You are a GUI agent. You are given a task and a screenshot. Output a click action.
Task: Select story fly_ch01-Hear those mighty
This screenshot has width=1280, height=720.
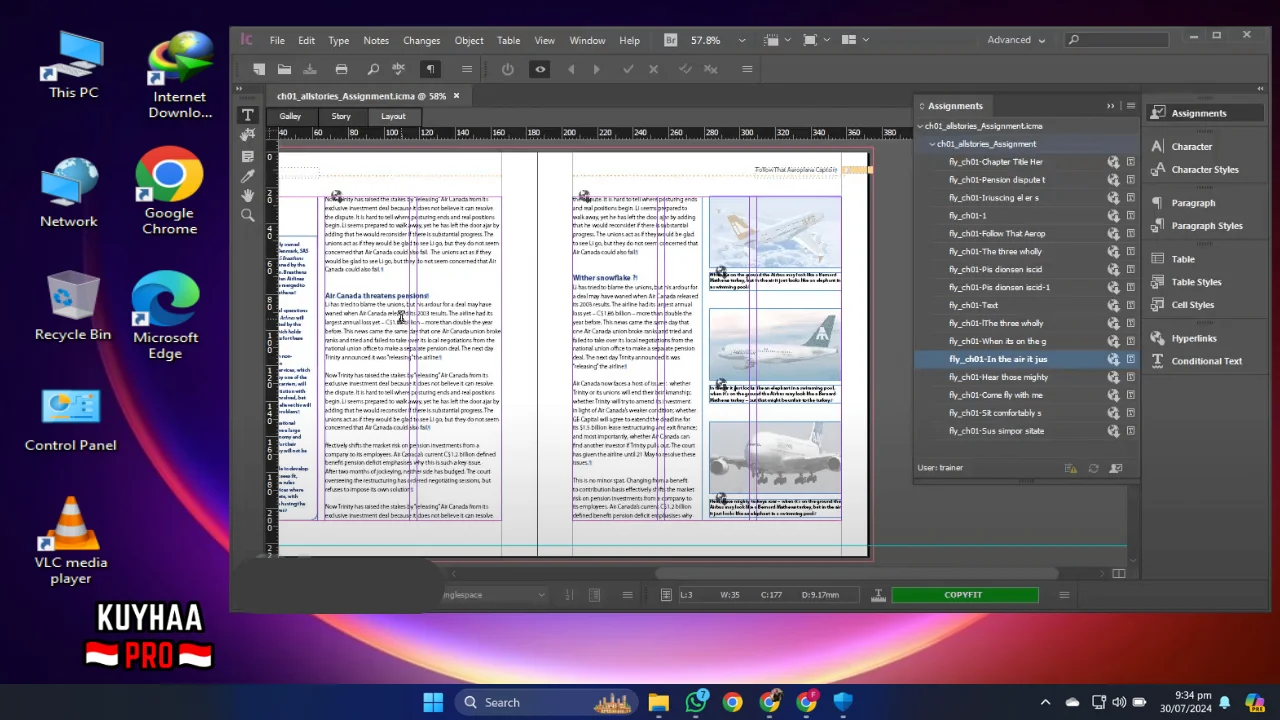(999, 377)
